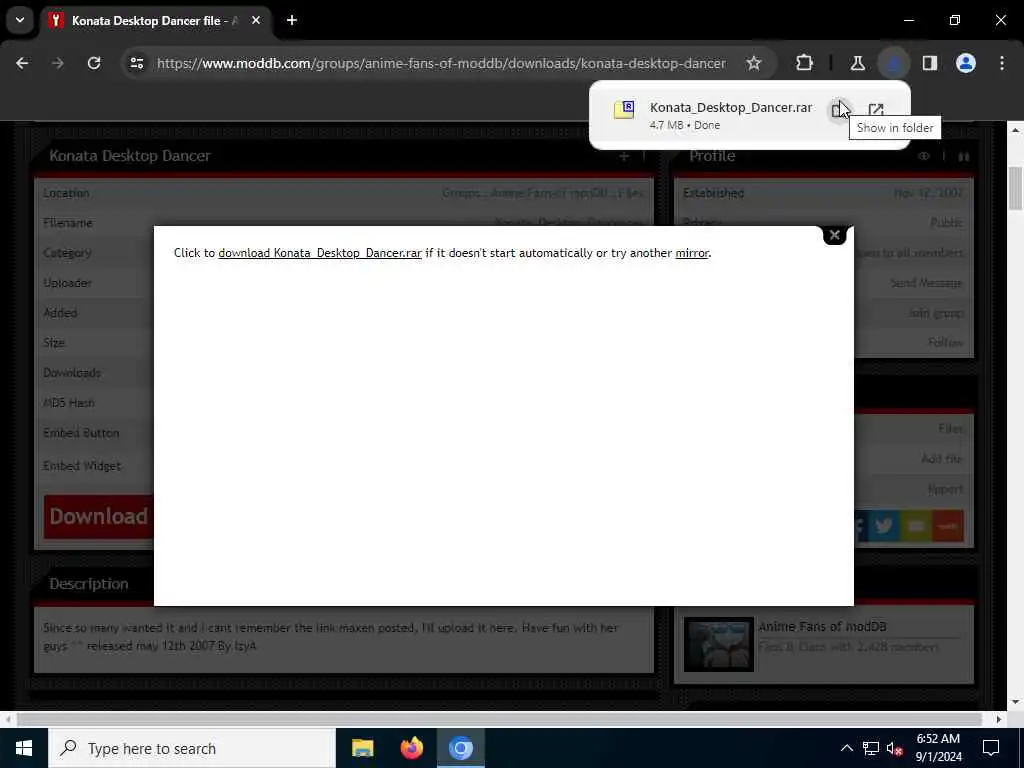The height and width of the screenshot is (768, 1024).
Task: Show Konata_Desktop_Dancer.rar in folder
Action: [x=839, y=110]
